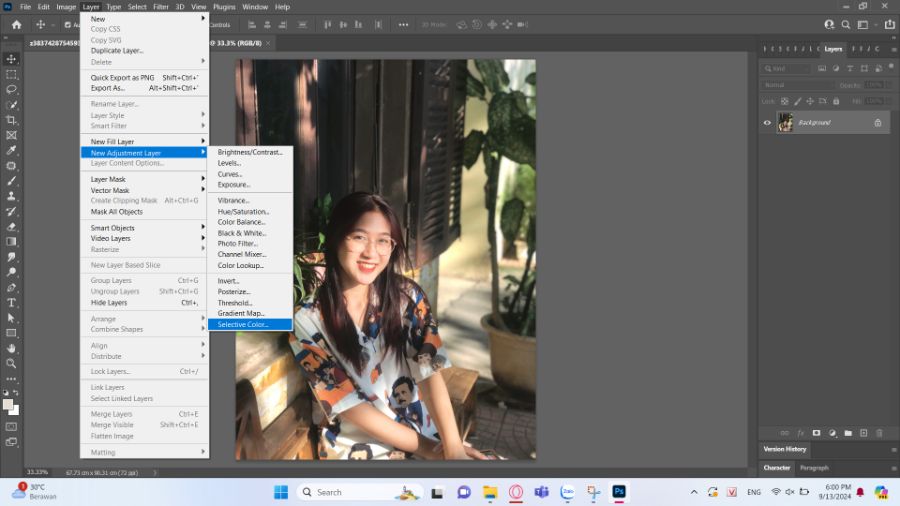Open the Share icon at top right
Image resolution: width=900 pixels, height=506 pixels.
pos(889,25)
